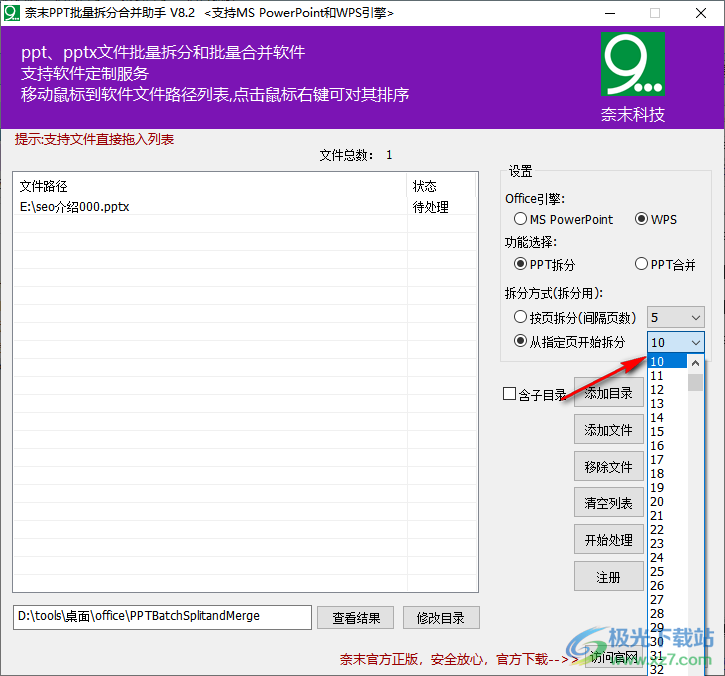Pick 22 in the dropdown list
Screen dimensions: 725x676
[668, 529]
